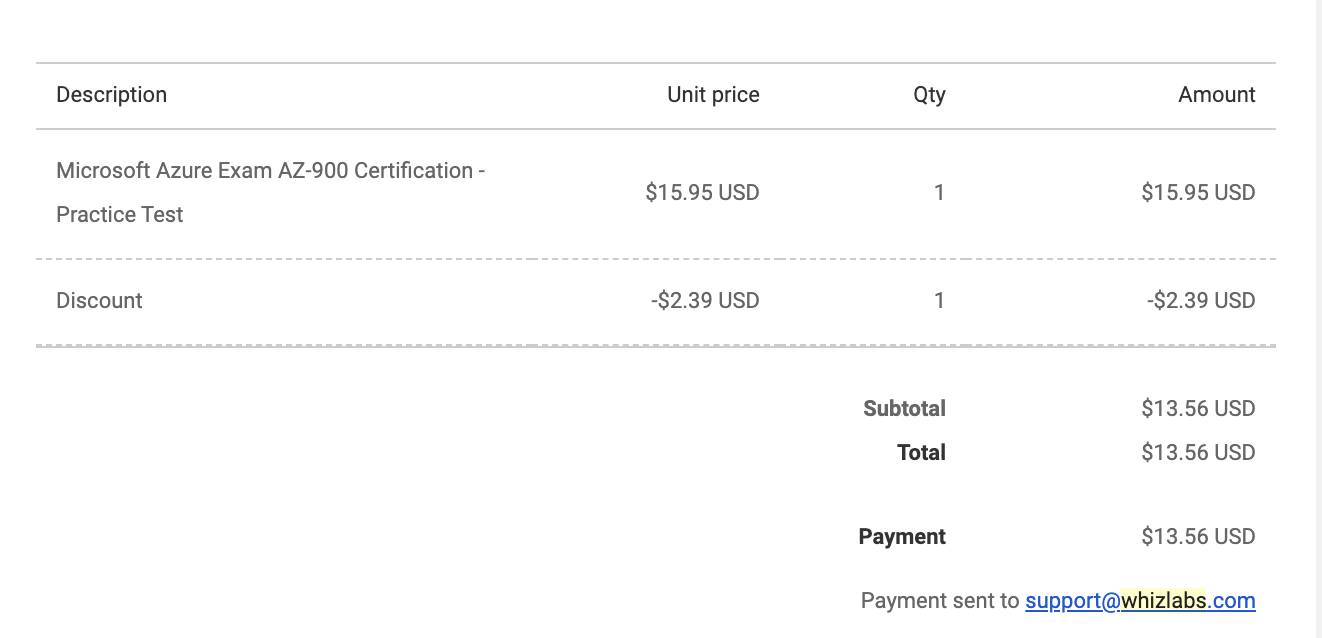Click the Payment label
The image size is (1322, 638).
[x=902, y=537]
